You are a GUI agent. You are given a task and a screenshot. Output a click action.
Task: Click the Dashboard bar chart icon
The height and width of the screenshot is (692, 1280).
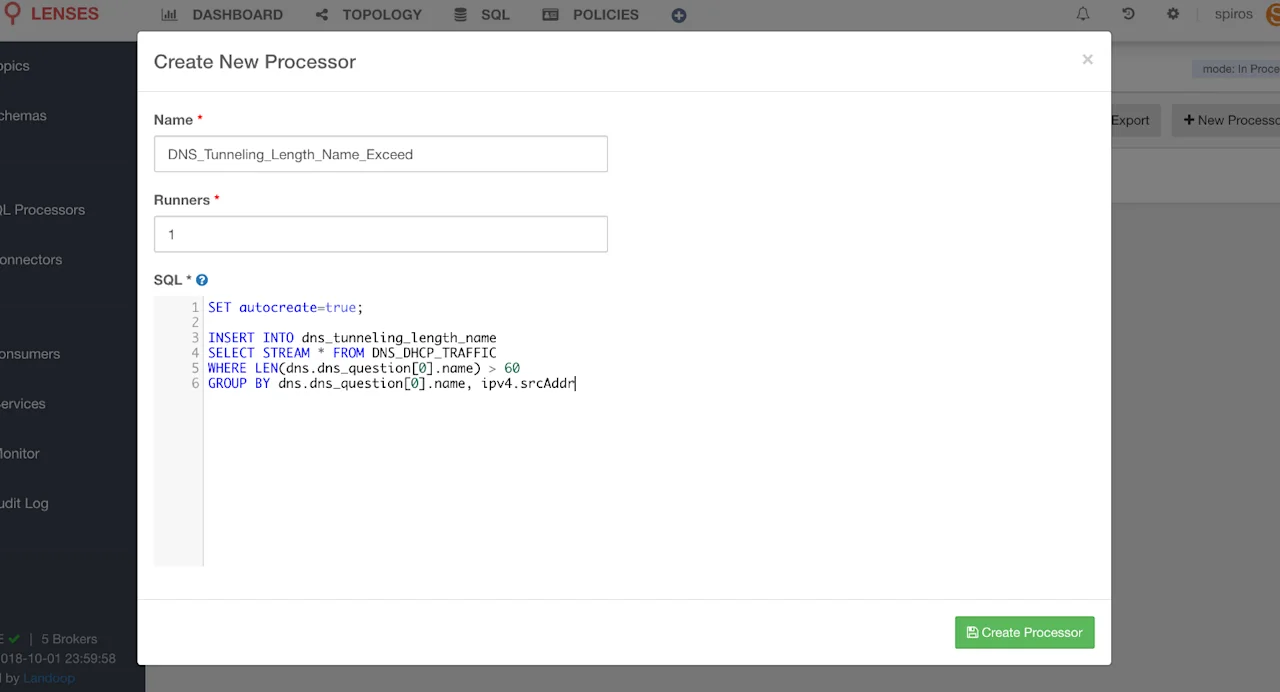click(169, 15)
